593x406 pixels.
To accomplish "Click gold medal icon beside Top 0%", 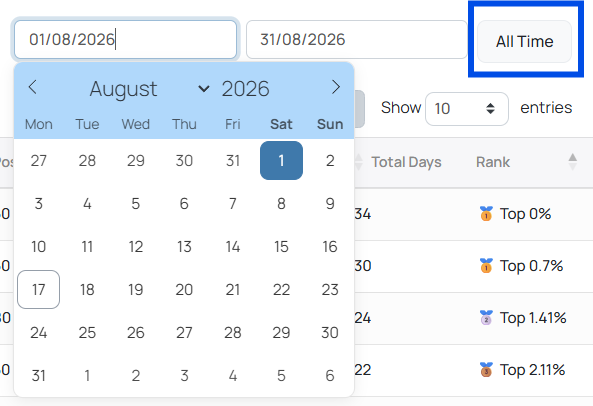I will point(486,214).
